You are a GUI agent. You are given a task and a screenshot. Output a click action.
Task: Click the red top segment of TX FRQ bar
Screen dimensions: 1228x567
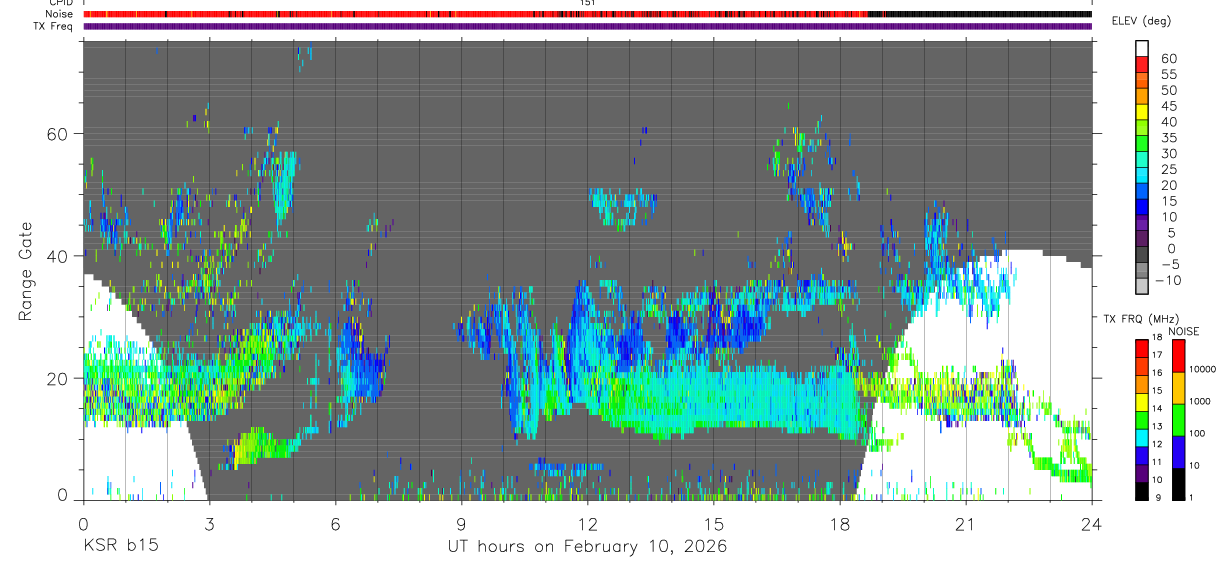tap(1143, 348)
